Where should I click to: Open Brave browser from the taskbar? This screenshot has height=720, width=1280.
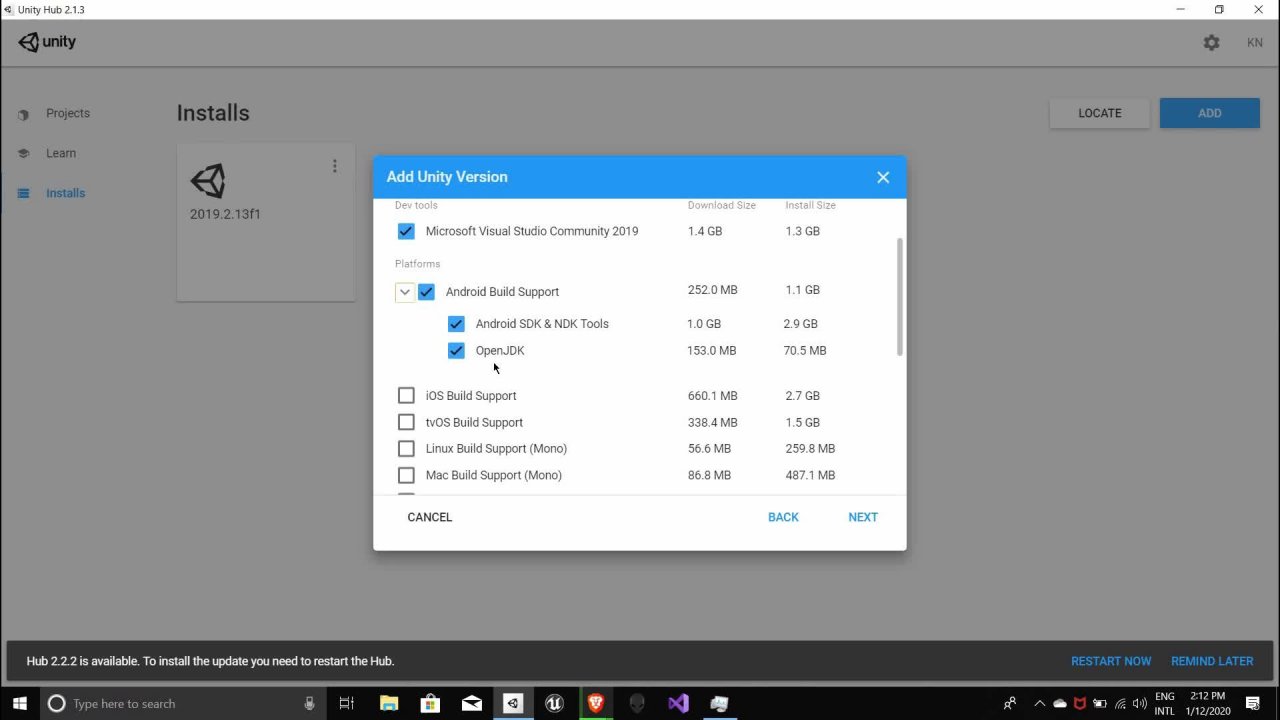[596, 704]
